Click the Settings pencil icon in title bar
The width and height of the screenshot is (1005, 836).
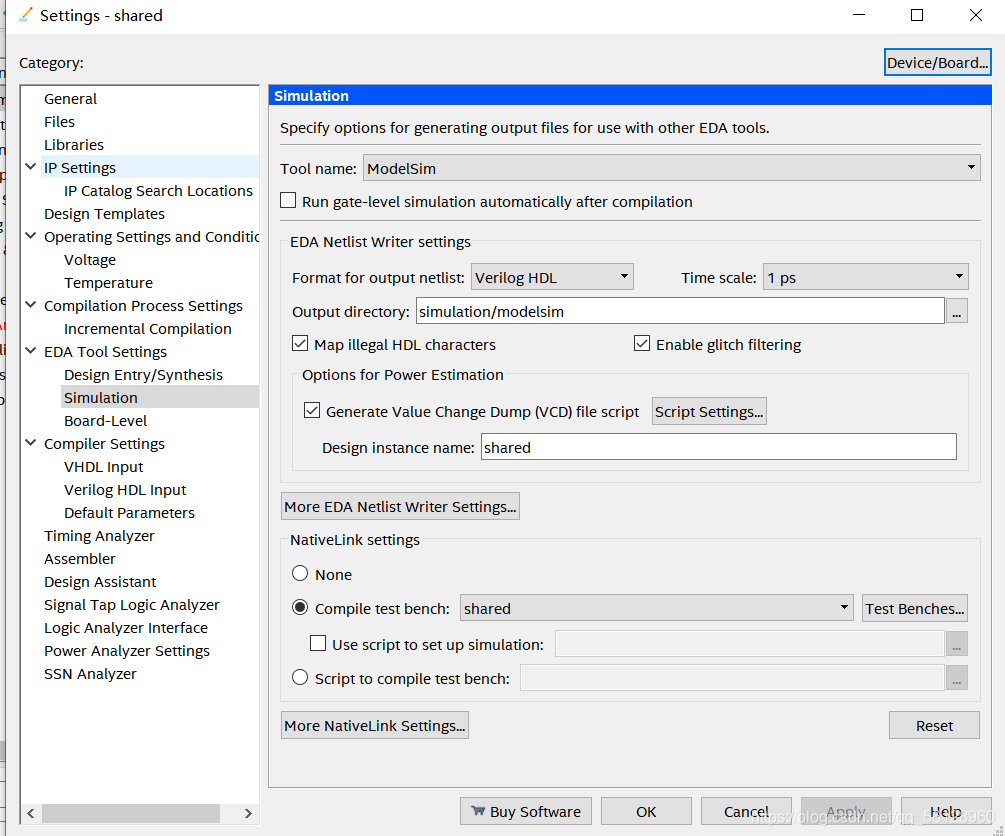pos(26,15)
